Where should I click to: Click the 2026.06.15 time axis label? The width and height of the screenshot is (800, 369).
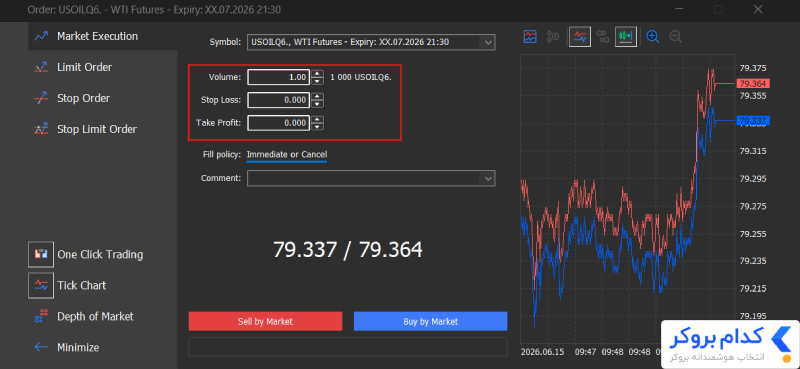543,352
